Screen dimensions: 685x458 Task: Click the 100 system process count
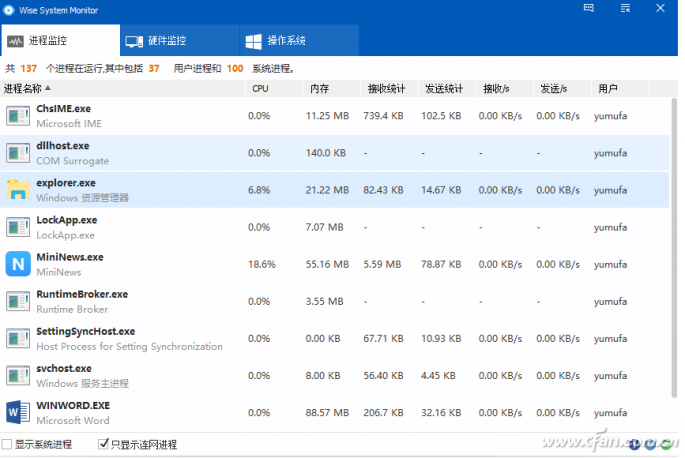[235, 69]
